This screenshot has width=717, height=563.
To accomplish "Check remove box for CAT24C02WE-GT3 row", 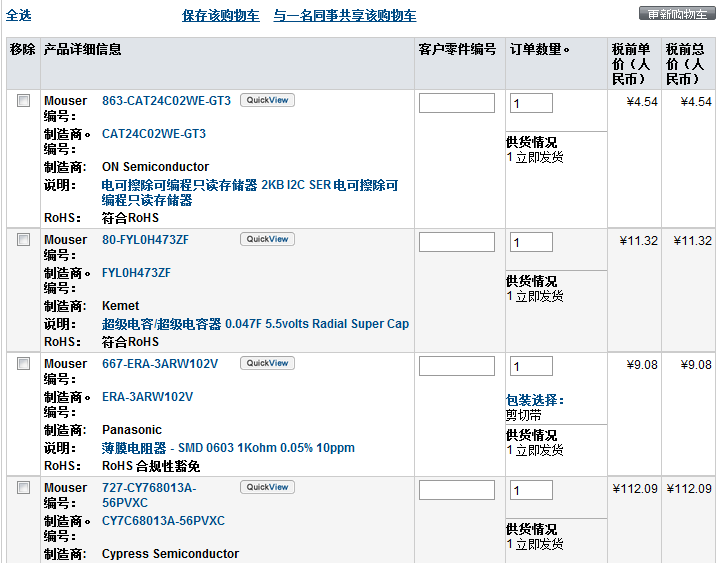I will point(23,101).
